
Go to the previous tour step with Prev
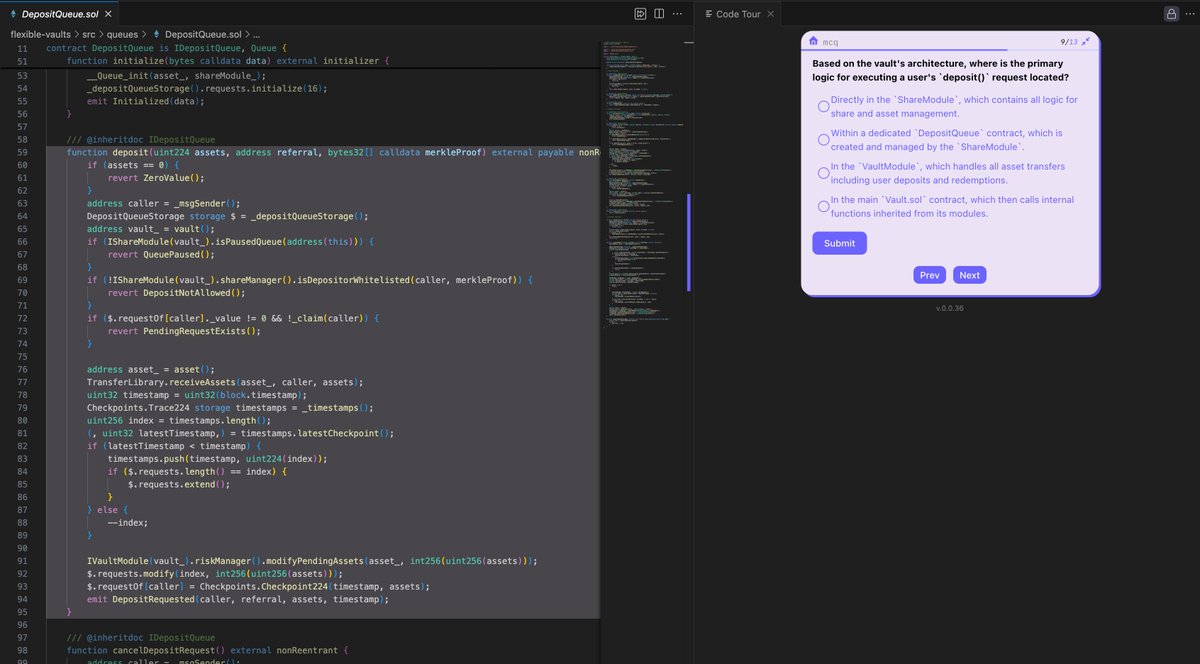point(930,275)
